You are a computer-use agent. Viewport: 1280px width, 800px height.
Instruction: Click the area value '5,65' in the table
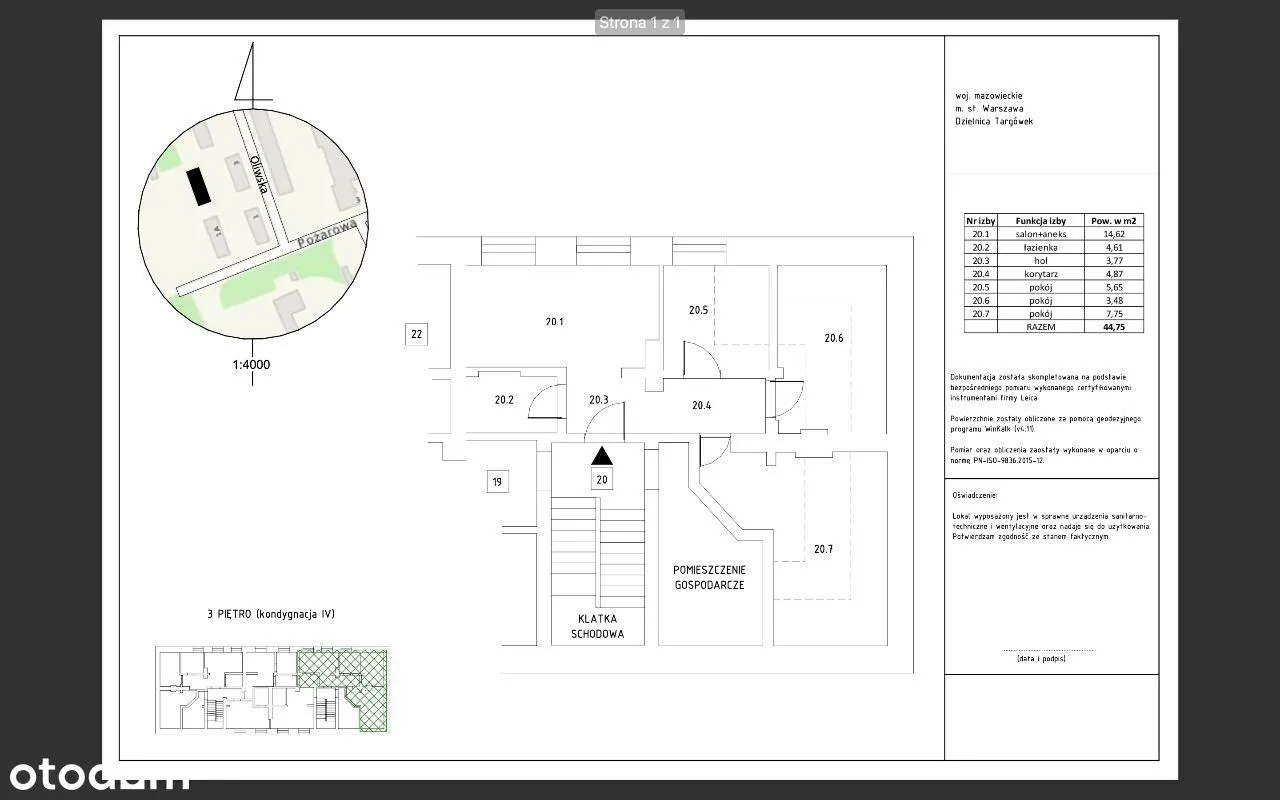tap(1114, 287)
